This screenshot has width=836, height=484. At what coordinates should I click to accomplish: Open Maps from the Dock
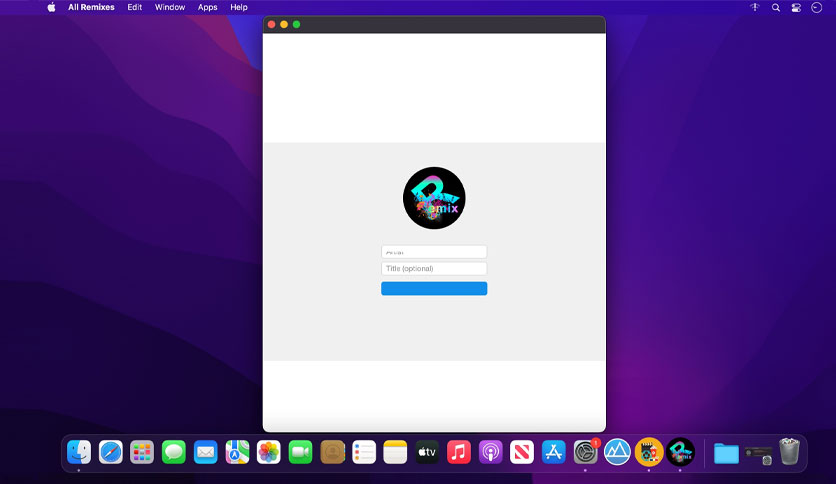click(x=237, y=453)
